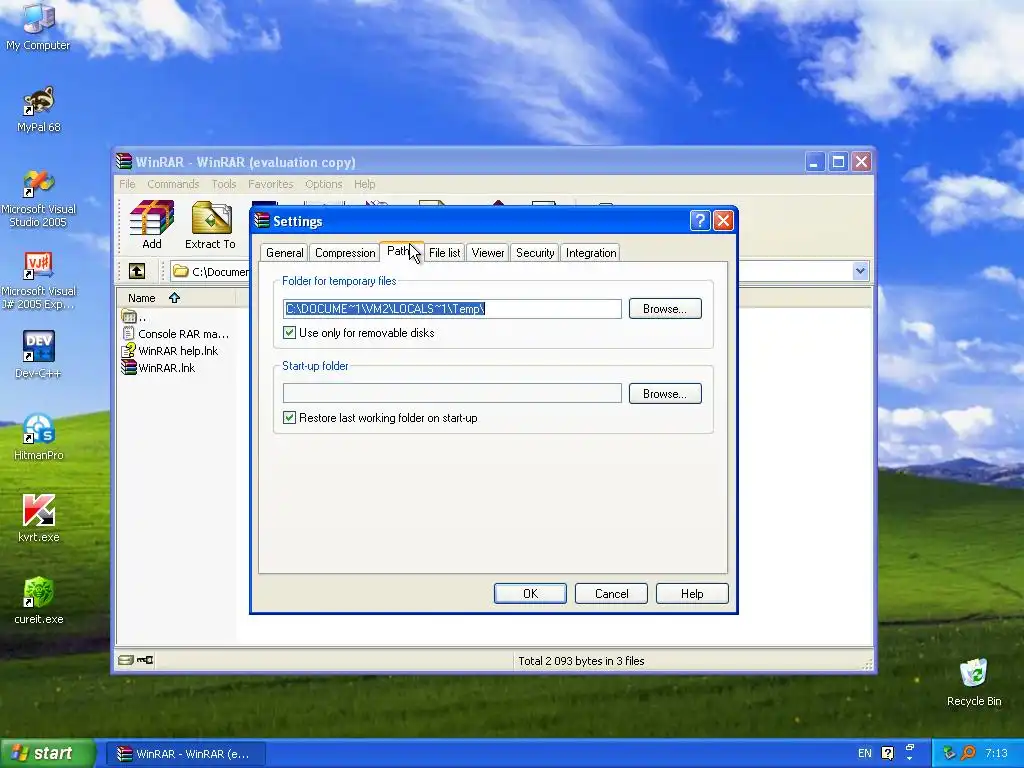Click the language bar help icon in taskbar
1024x768 pixels.
[887, 753]
